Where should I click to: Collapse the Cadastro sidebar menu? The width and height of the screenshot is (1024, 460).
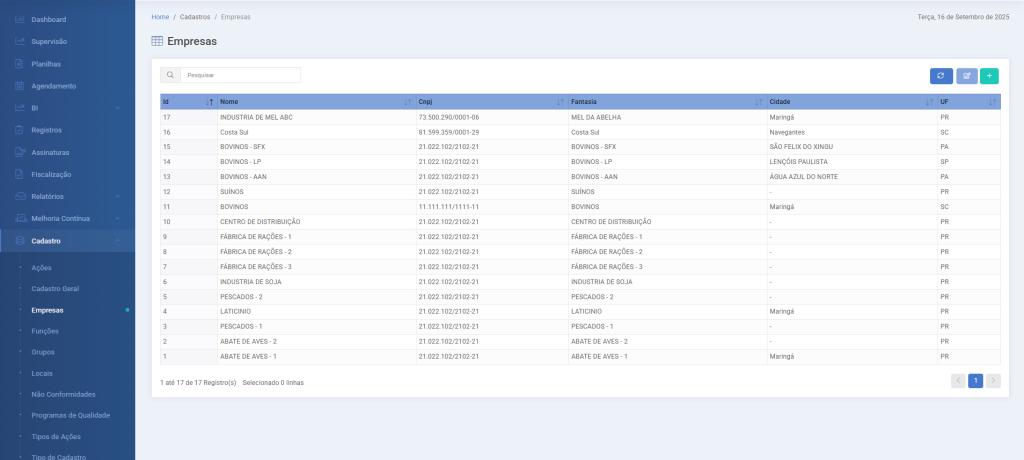click(66, 241)
